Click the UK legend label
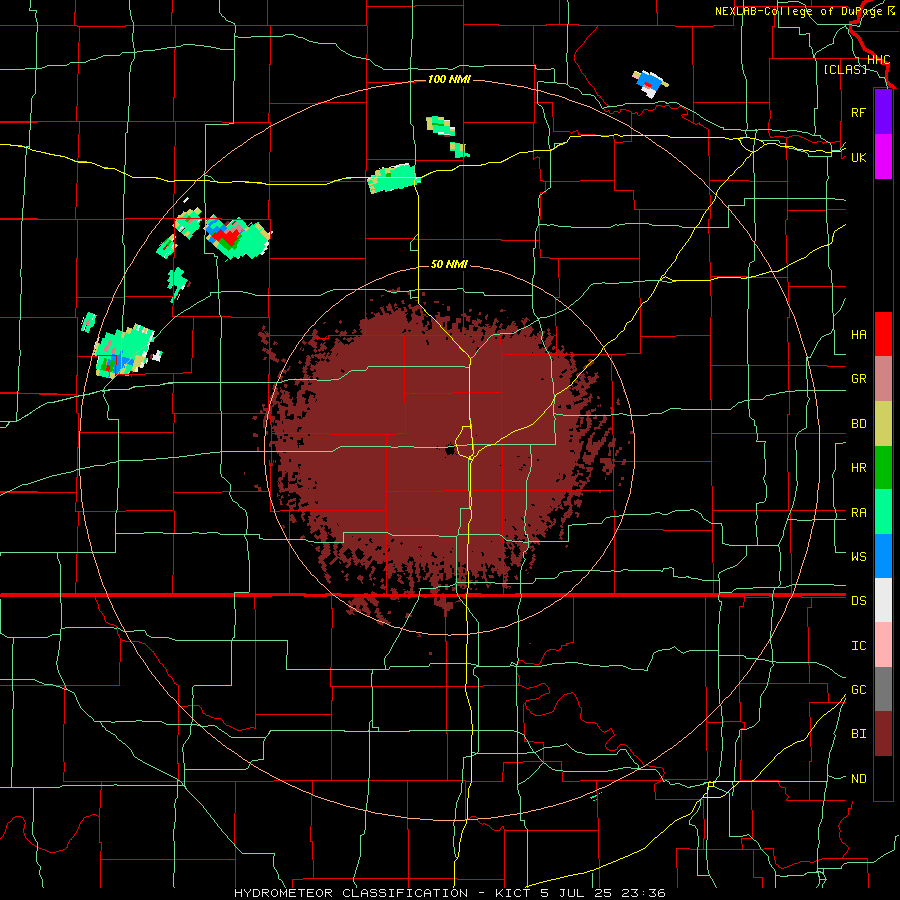 (x=858, y=157)
